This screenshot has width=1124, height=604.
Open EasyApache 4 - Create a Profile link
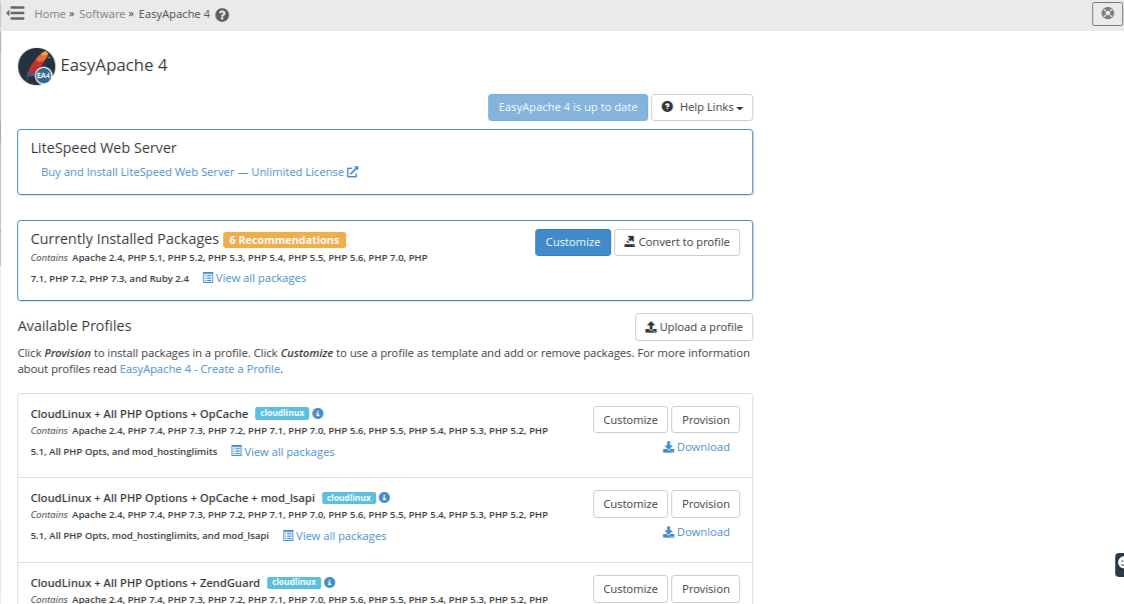pos(200,369)
